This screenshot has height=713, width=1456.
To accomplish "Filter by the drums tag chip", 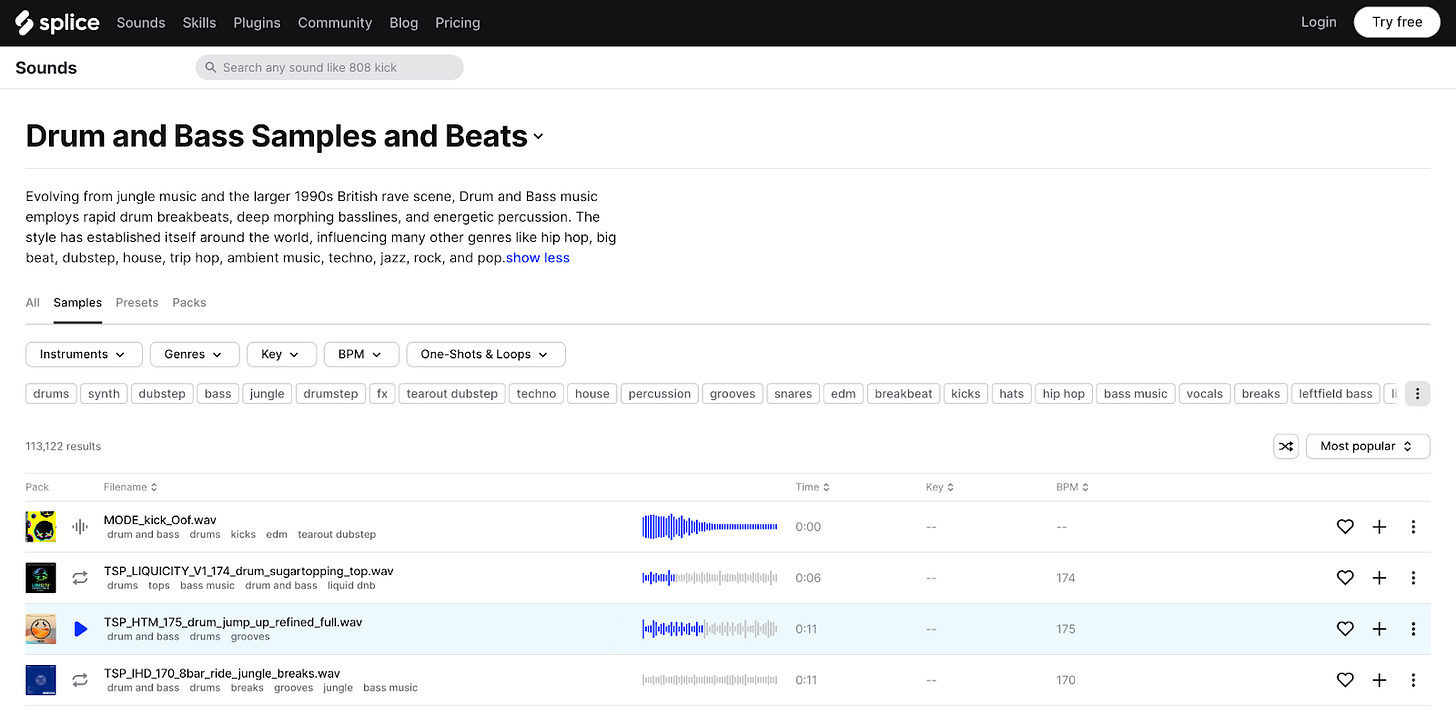I will 51,394.
